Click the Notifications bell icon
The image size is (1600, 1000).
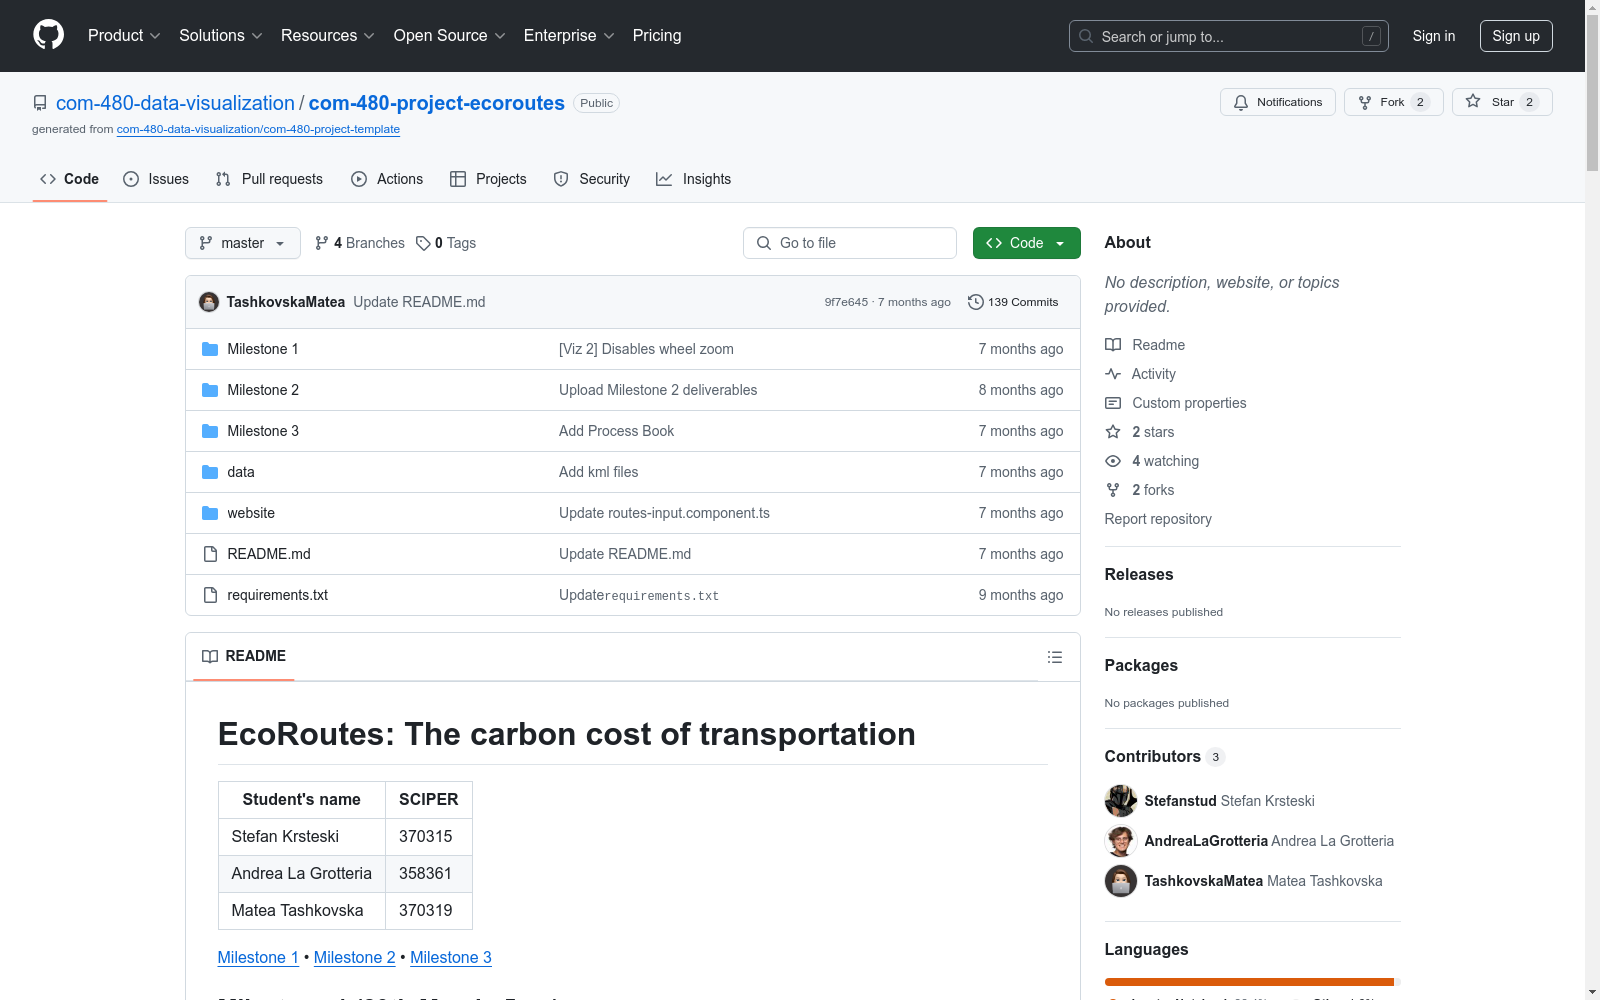click(x=1241, y=102)
